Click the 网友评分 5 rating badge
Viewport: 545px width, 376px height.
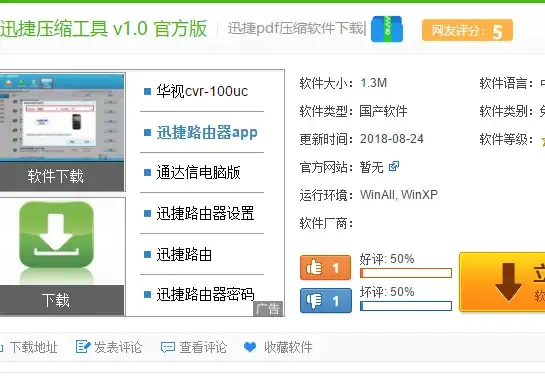467,31
